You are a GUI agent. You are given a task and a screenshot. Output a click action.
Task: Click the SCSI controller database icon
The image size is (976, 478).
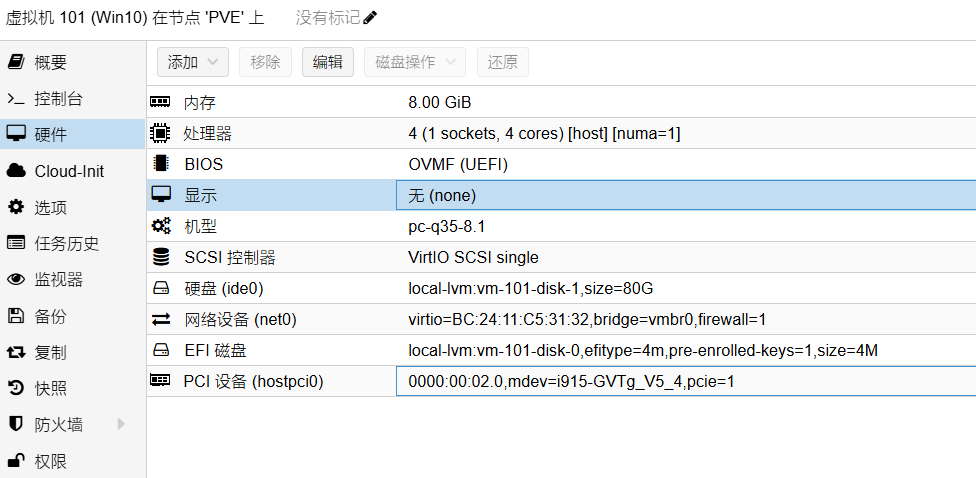161,257
